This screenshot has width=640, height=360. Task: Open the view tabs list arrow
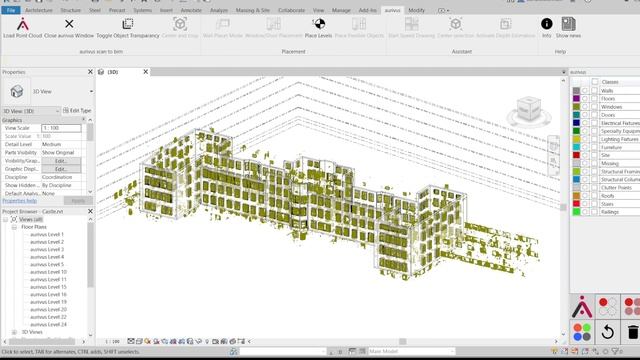564,72
